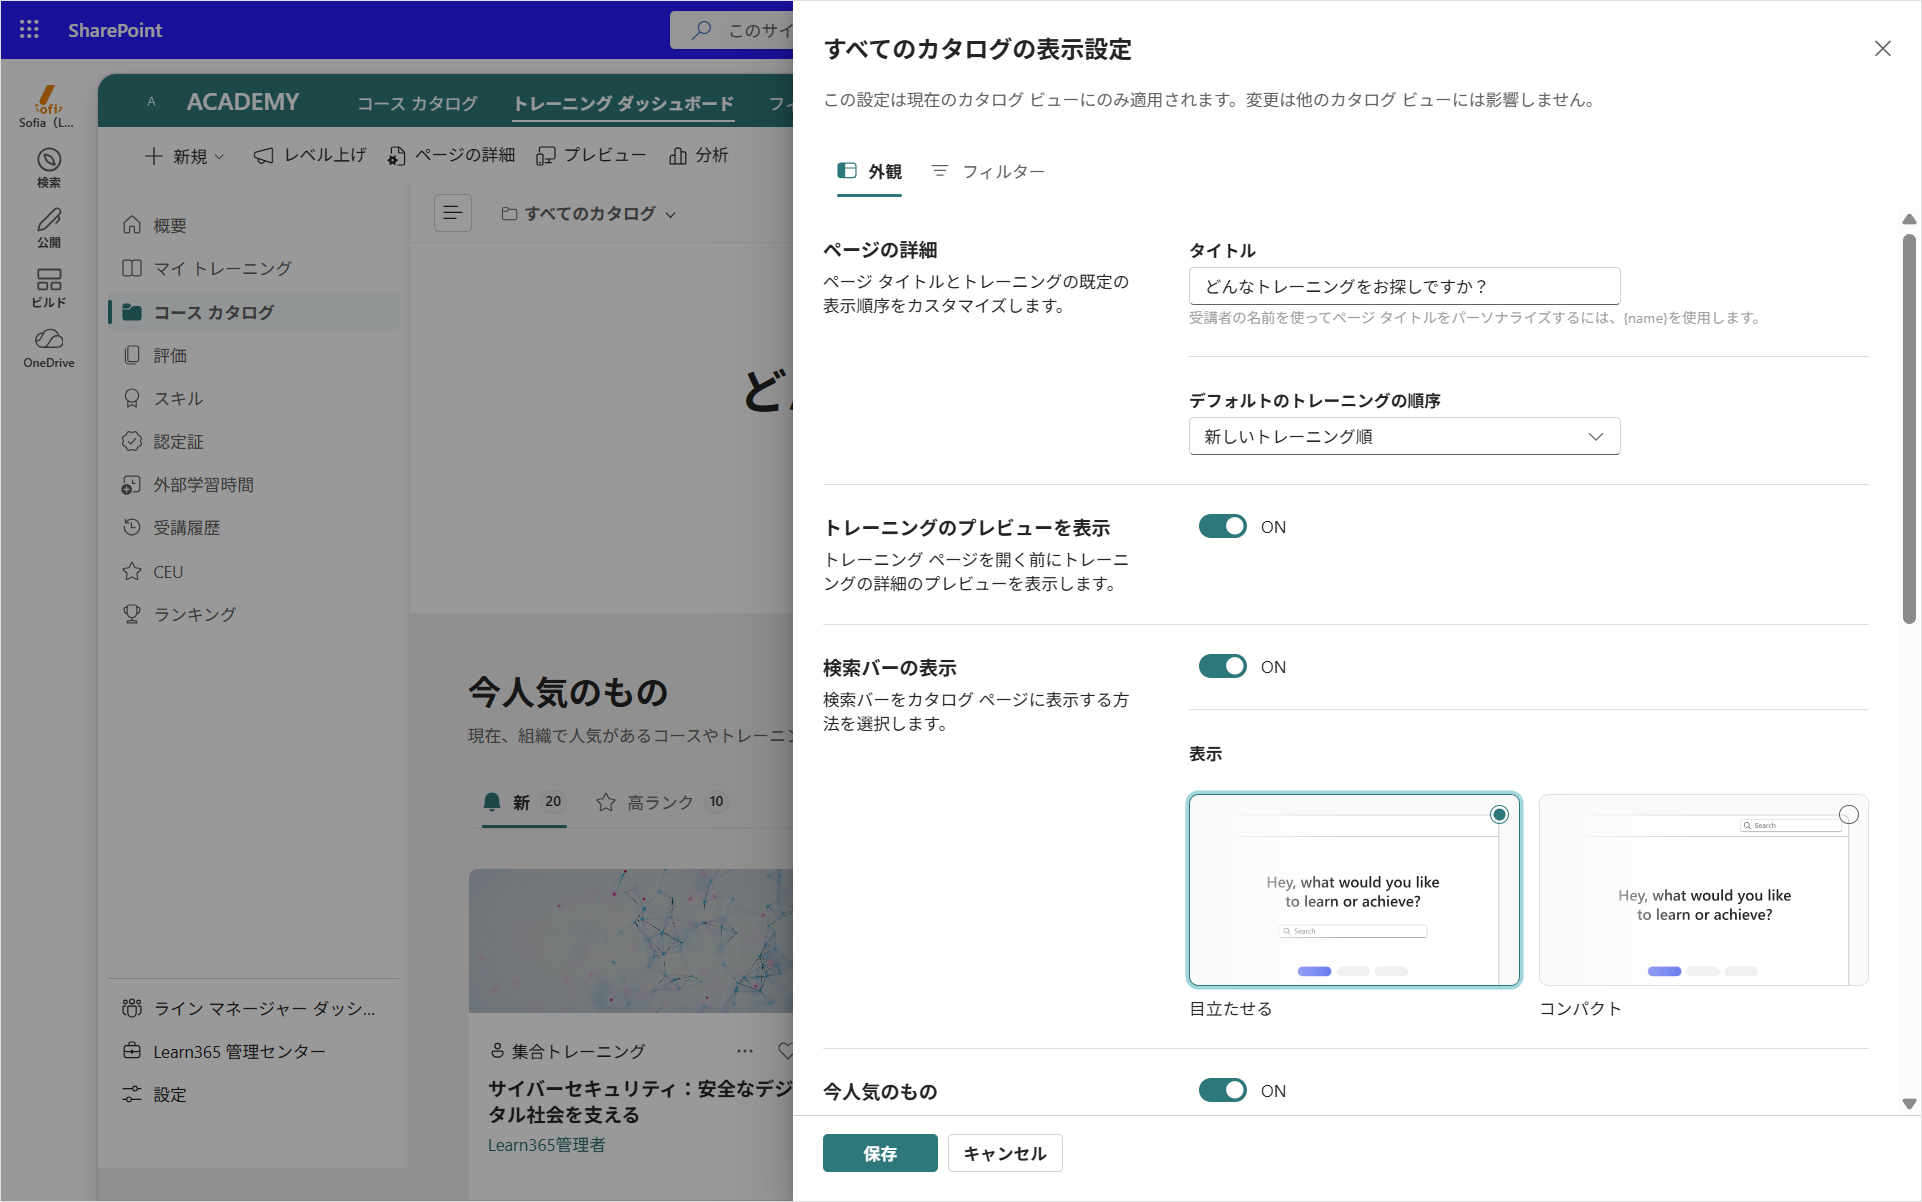Click the 保存 button
The image size is (1922, 1202).
tap(880, 1153)
